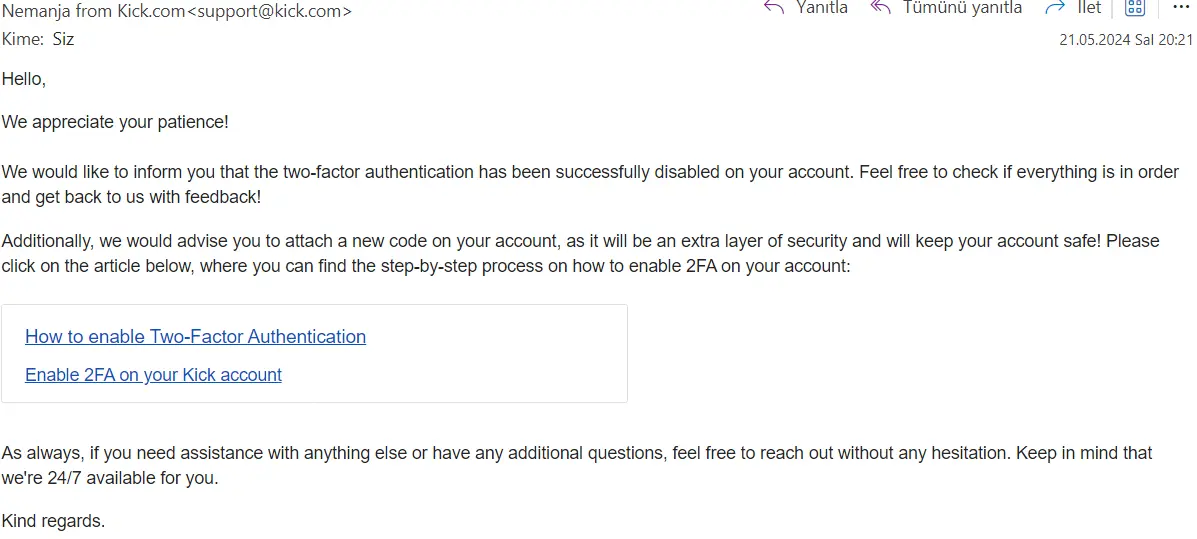1197x539 pixels.
Task: Open the apps grid icon
Action: [1135, 8]
